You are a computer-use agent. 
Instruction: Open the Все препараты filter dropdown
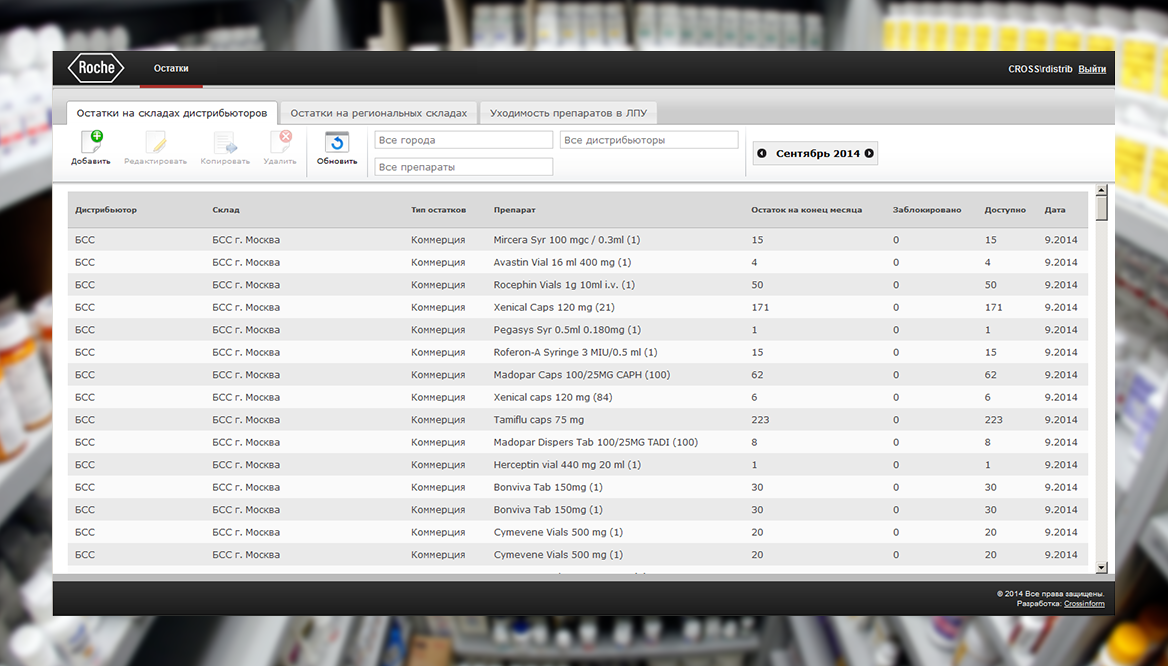click(x=463, y=167)
